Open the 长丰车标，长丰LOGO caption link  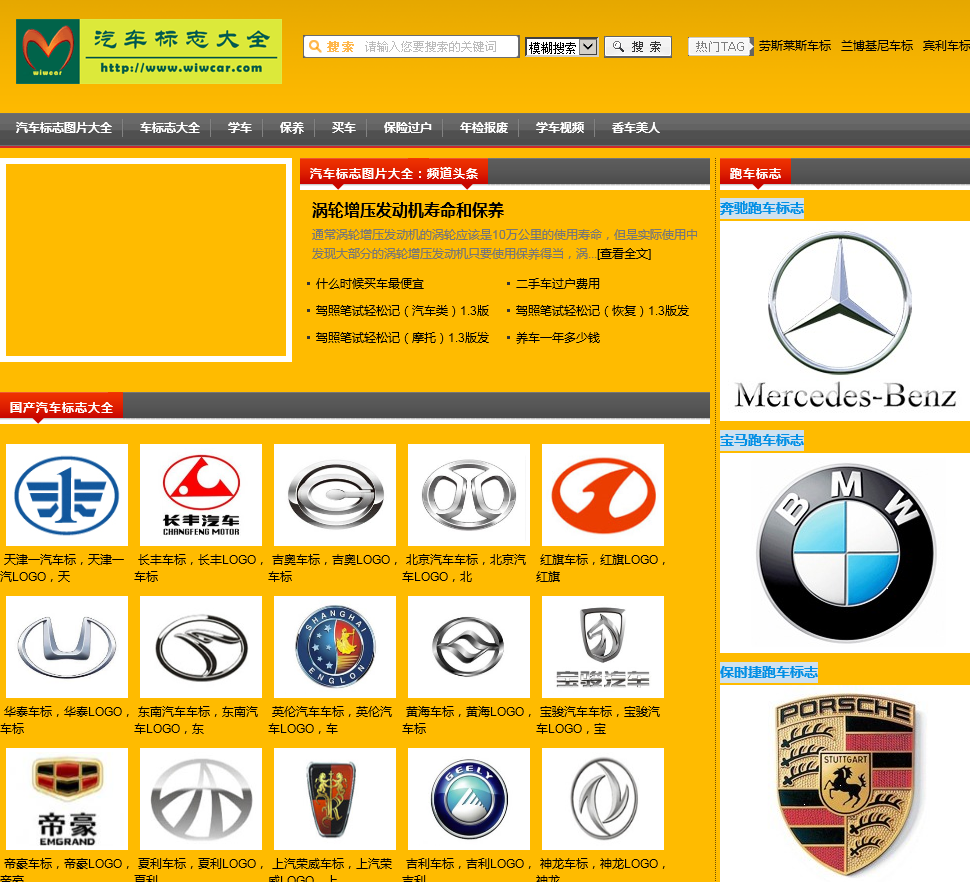tap(199, 568)
